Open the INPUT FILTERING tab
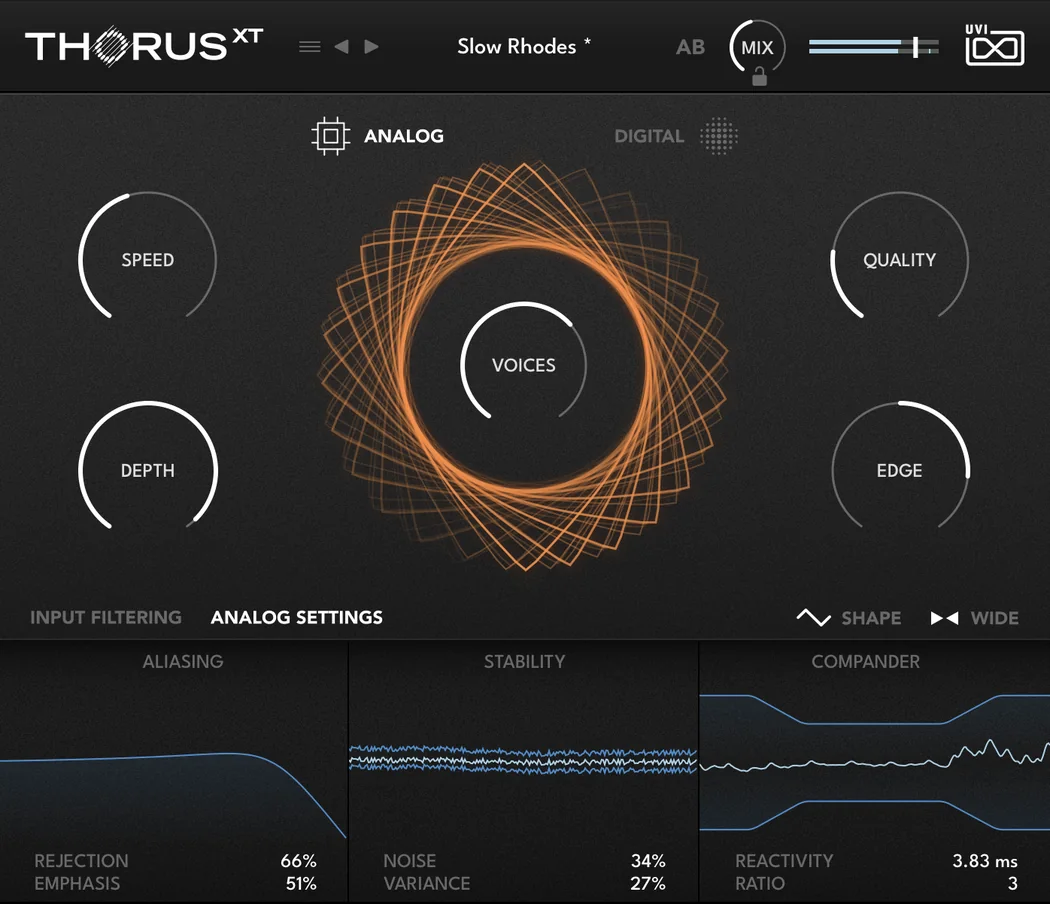Viewport: 1050px width, 904px height. pyautogui.click(x=106, y=617)
